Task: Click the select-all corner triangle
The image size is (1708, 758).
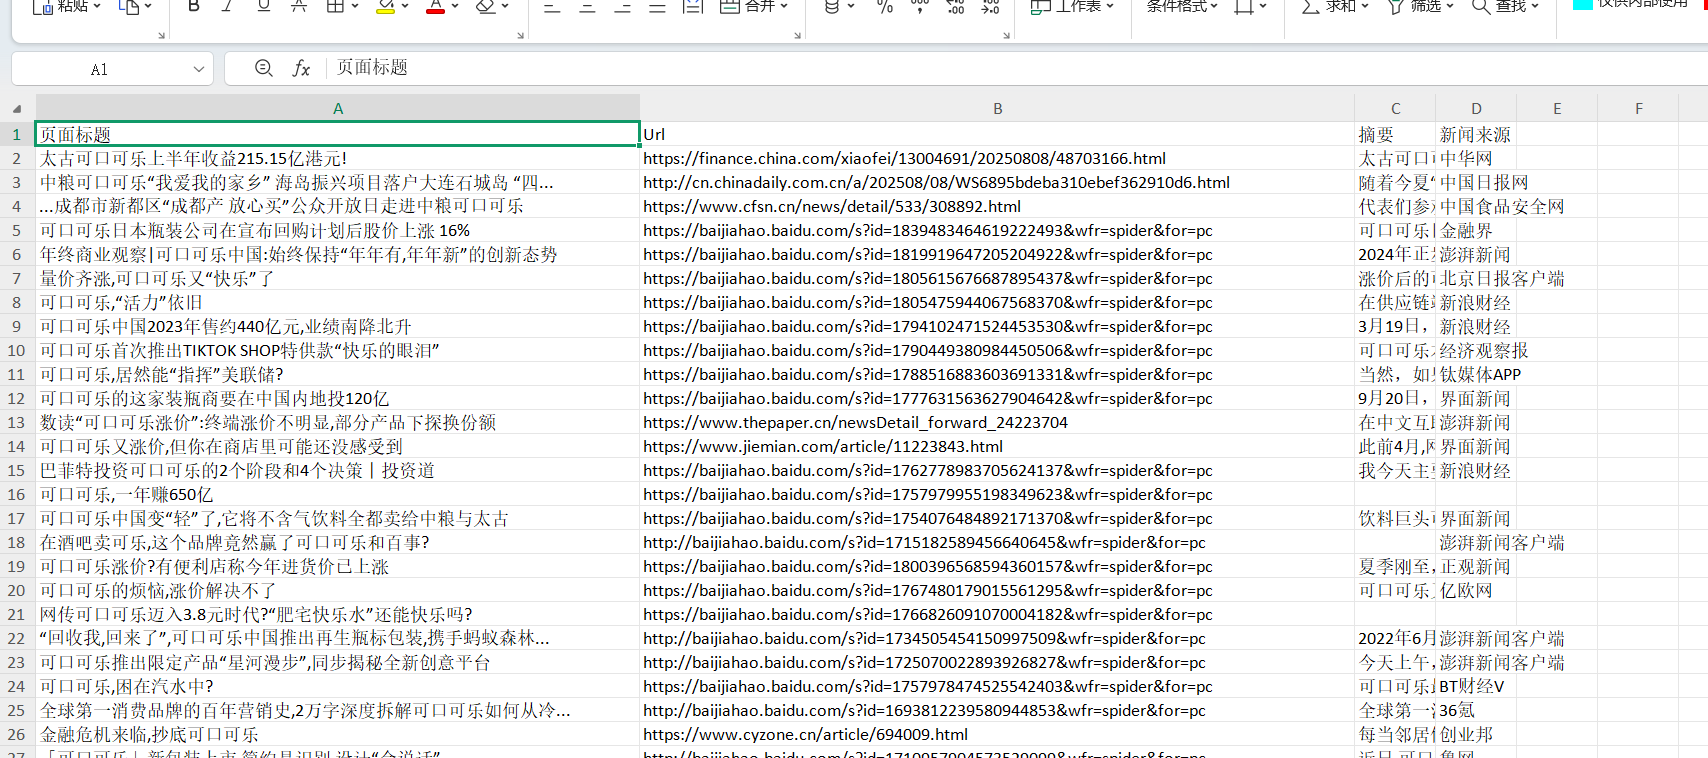Action: pyautogui.click(x=17, y=108)
